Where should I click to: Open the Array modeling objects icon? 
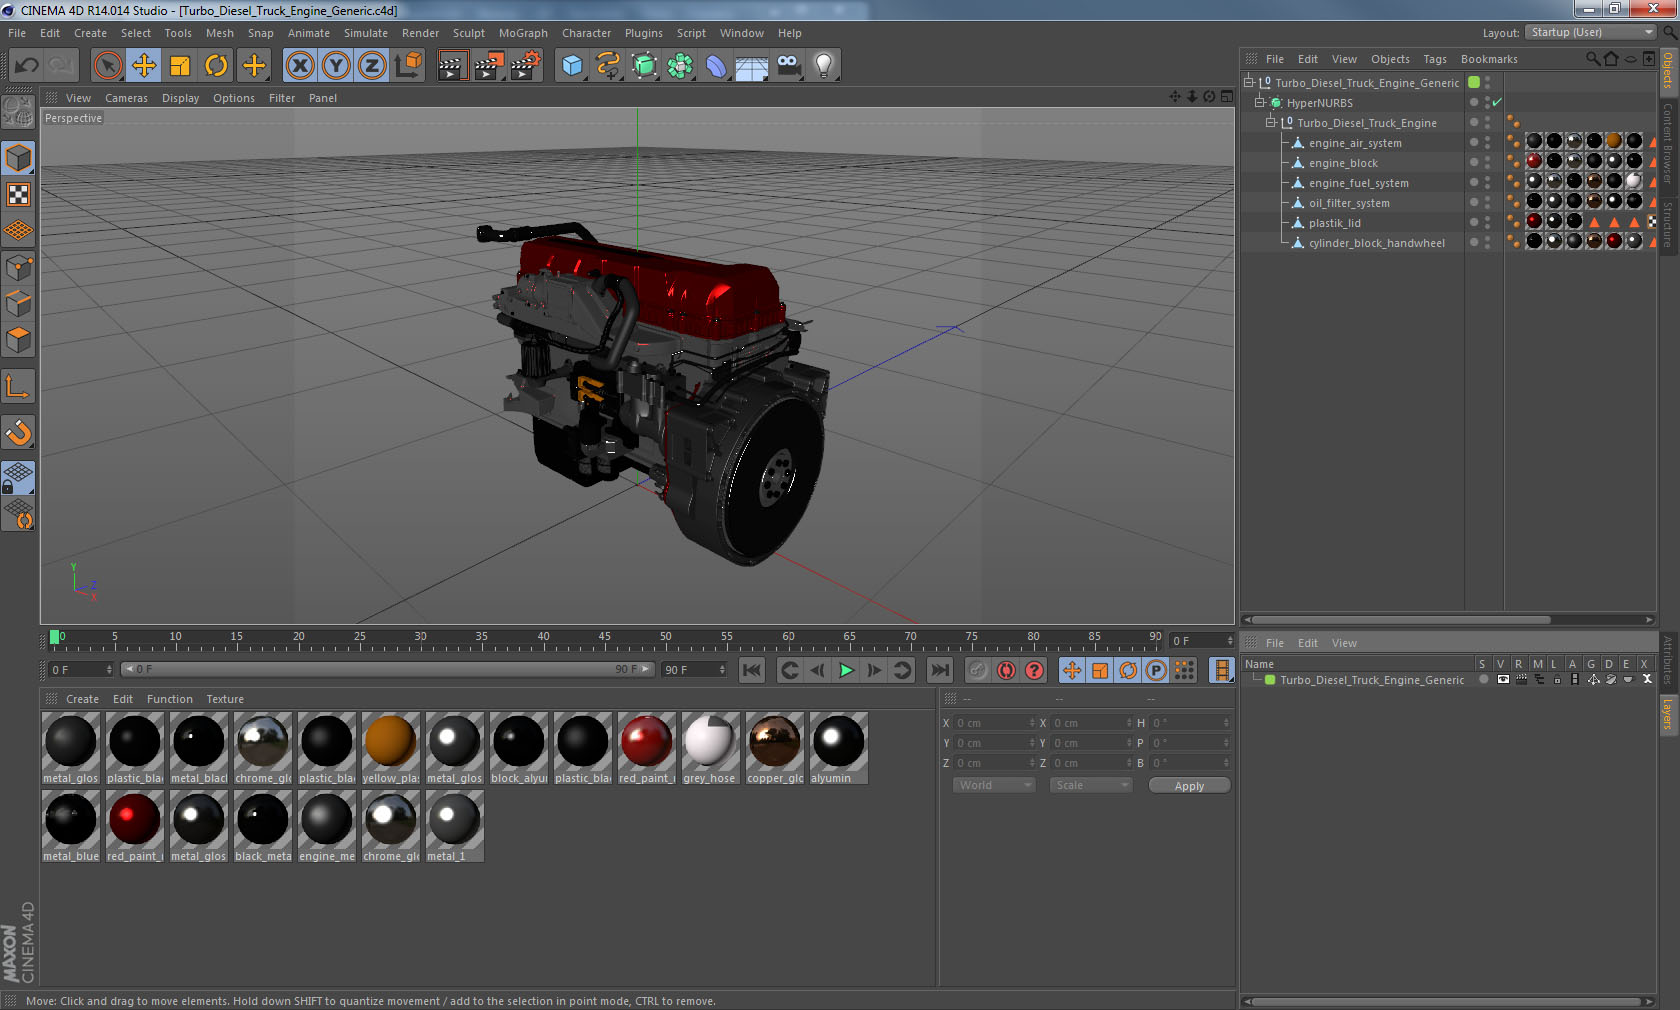(x=680, y=66)
